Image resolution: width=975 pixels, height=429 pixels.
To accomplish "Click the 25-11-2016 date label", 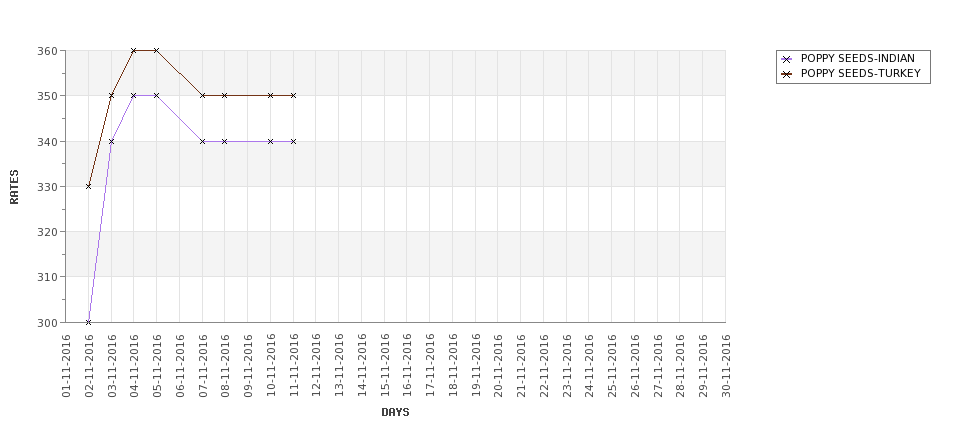I will tap(612, 365).
